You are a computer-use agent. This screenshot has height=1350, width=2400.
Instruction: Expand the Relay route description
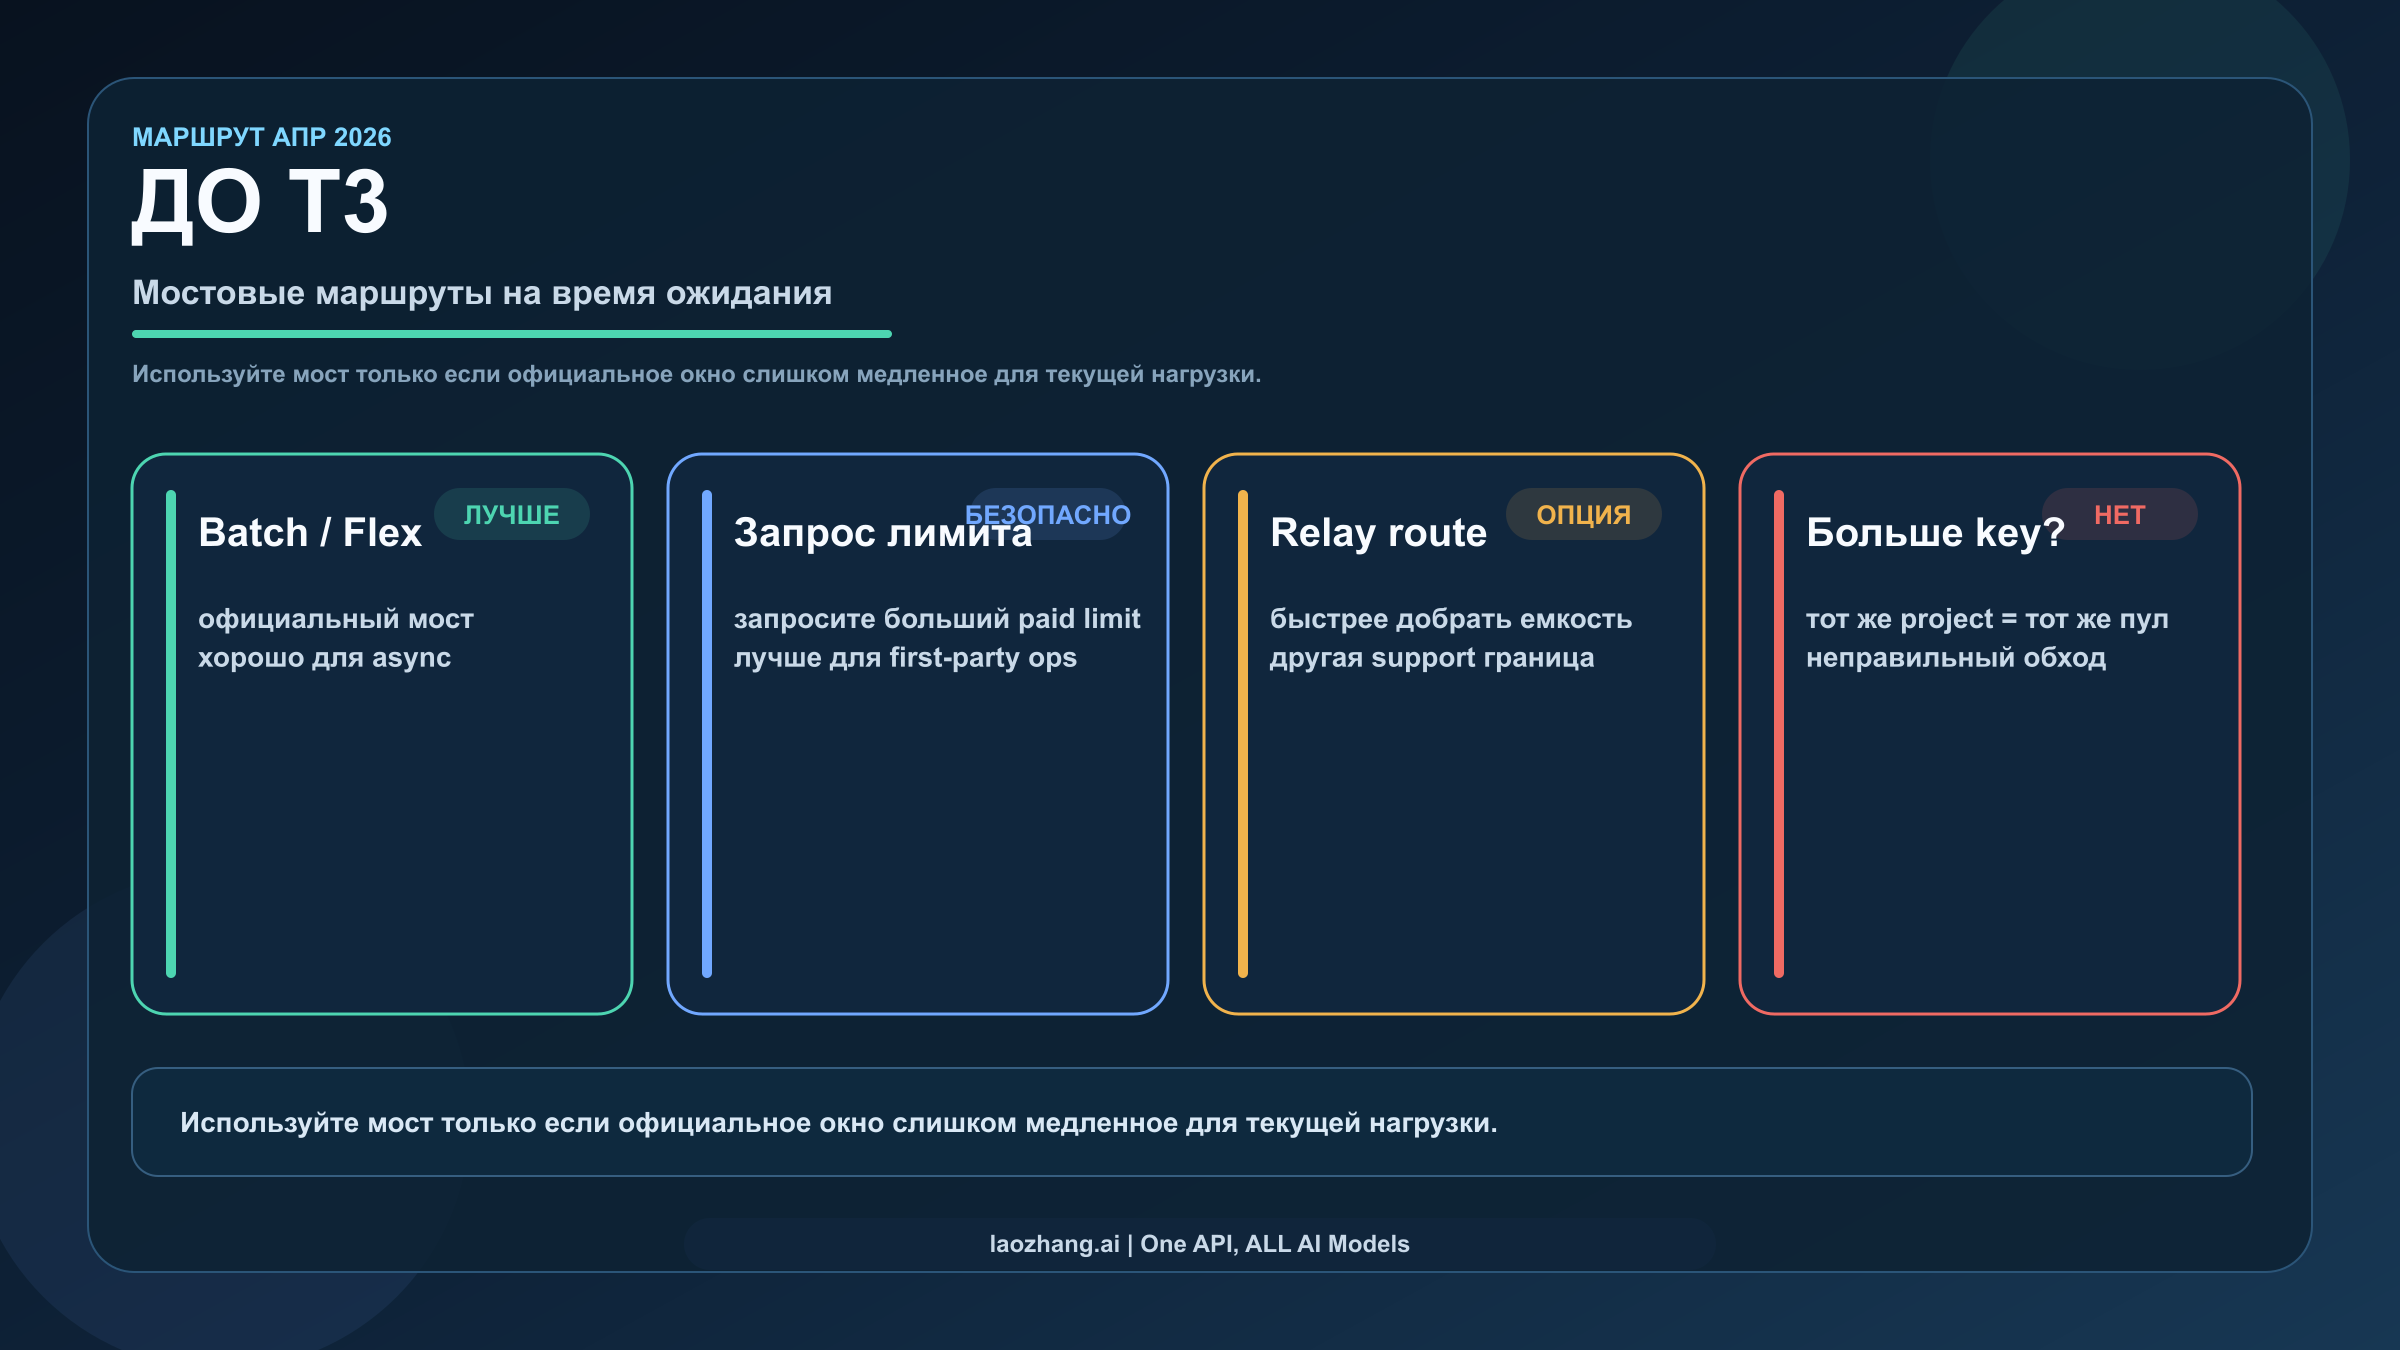[x=1450, y=638]
